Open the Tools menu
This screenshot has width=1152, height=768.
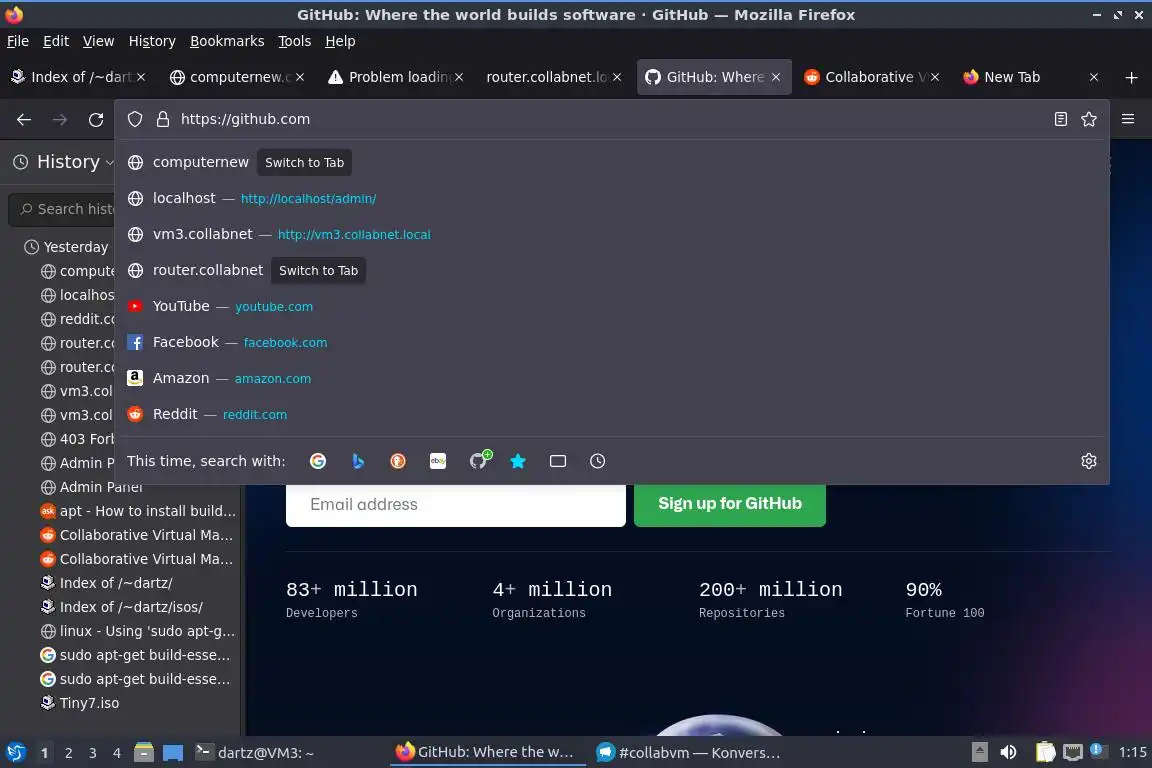[295, 41]
